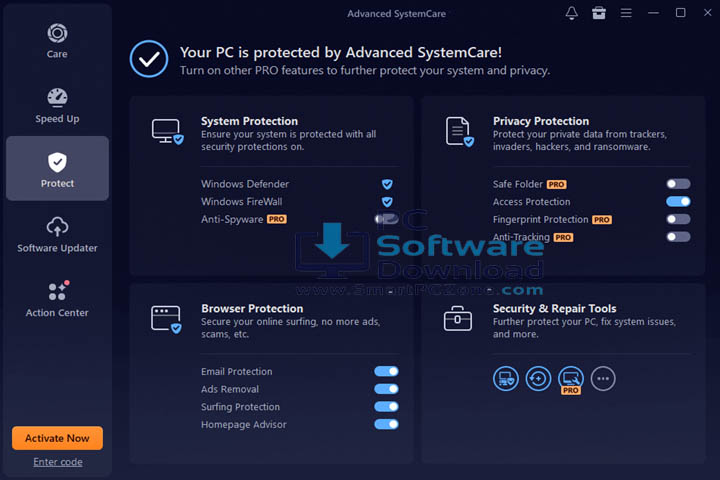The height and width of the screenshot is (480, 720).
Task: Click the Security & Repair Tools heading
Action: (x=555, y=309)
